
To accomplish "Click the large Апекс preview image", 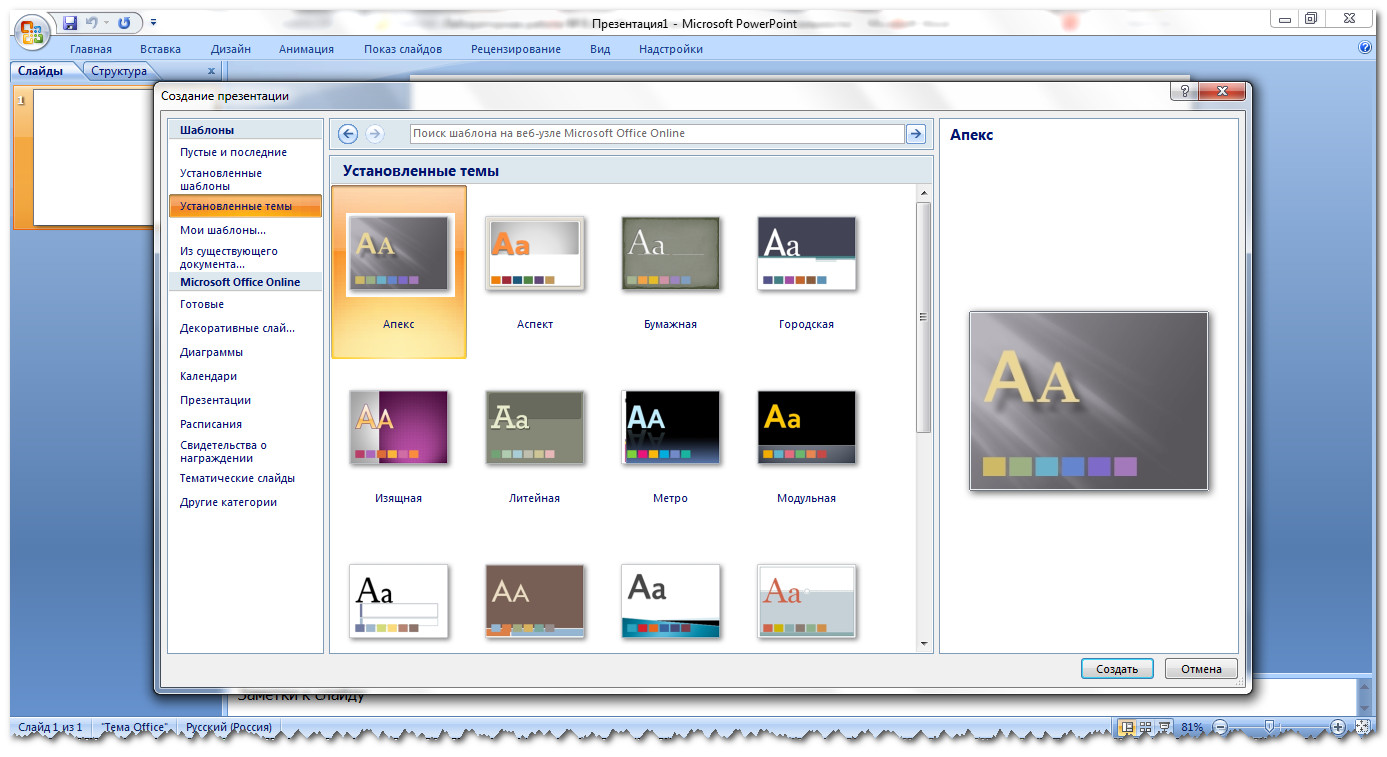I will click(1088, 401).
